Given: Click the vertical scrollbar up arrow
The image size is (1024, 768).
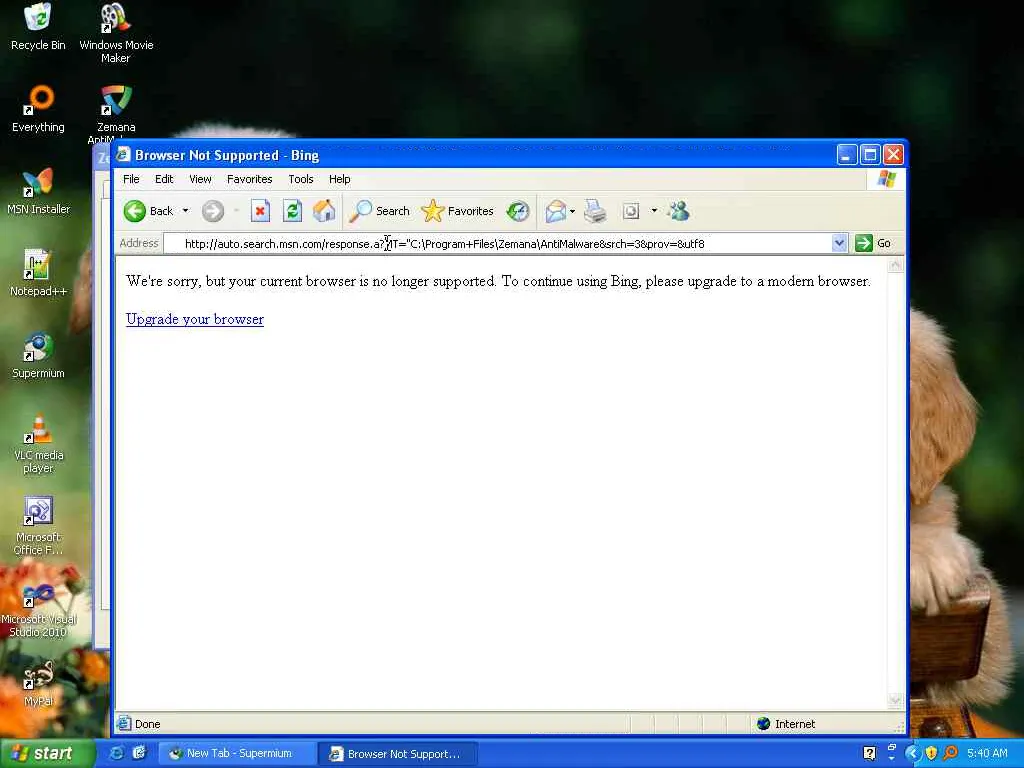Looking at the screenshot, I should tap(895, 264).
